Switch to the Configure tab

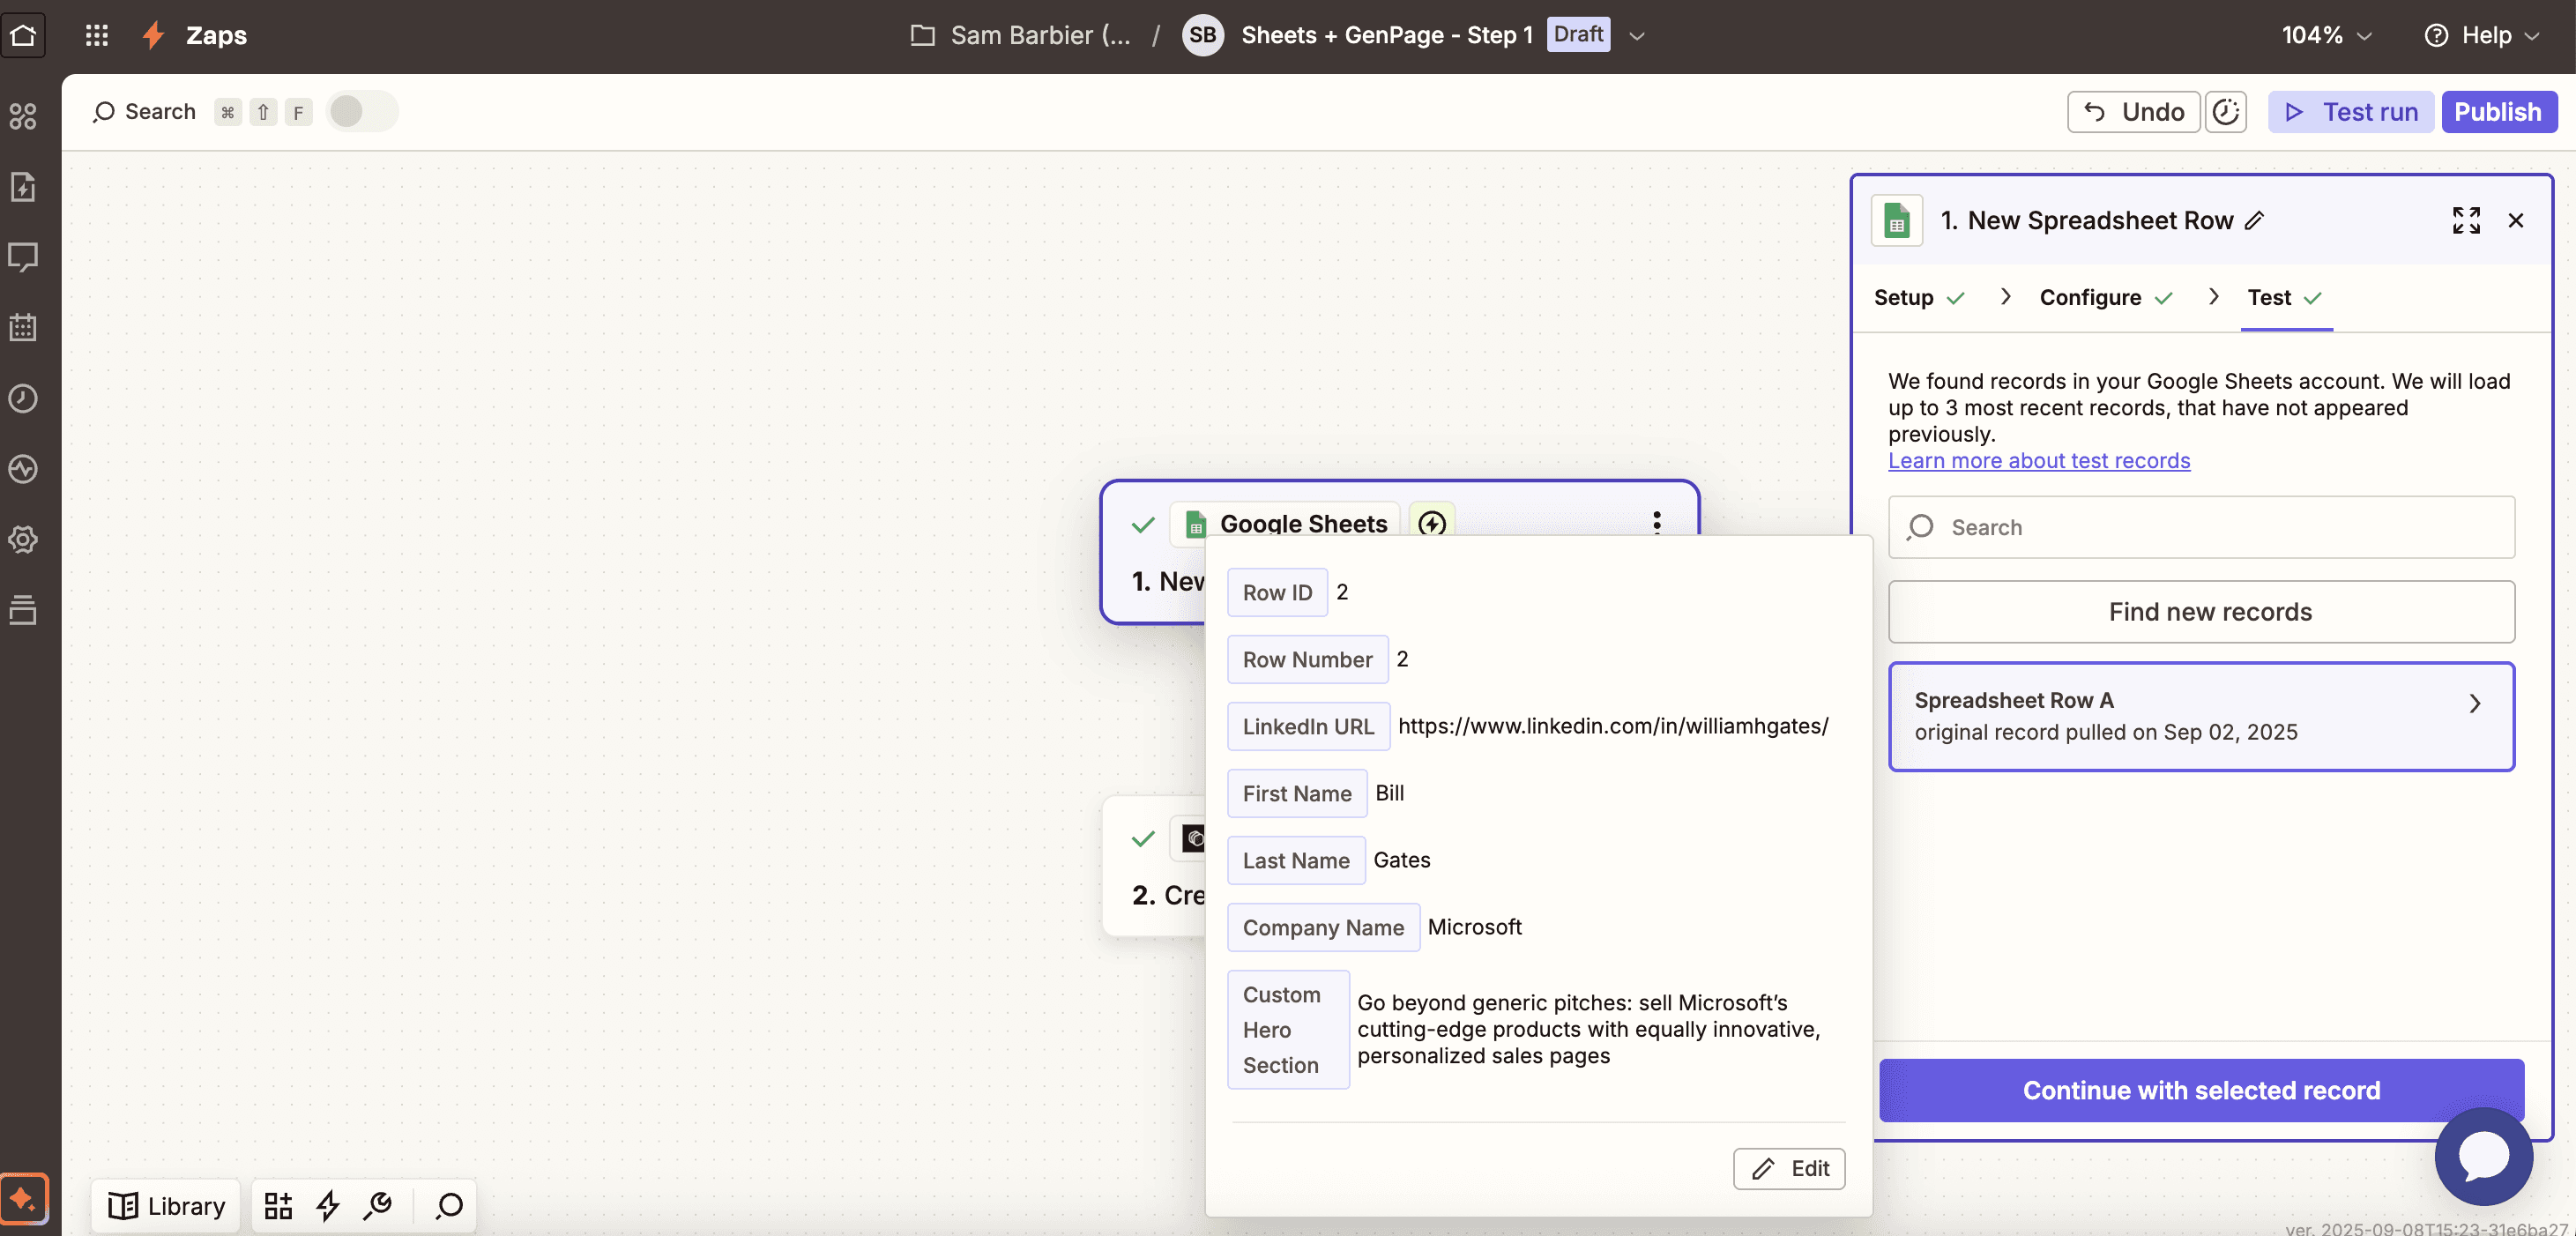tap(2089, 297)
